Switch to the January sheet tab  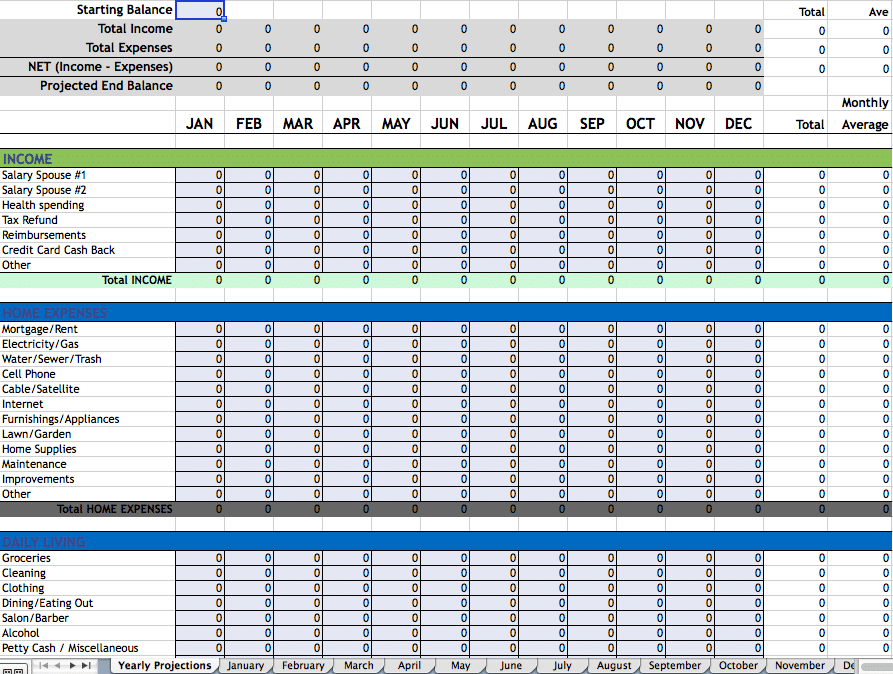point(245,665)
